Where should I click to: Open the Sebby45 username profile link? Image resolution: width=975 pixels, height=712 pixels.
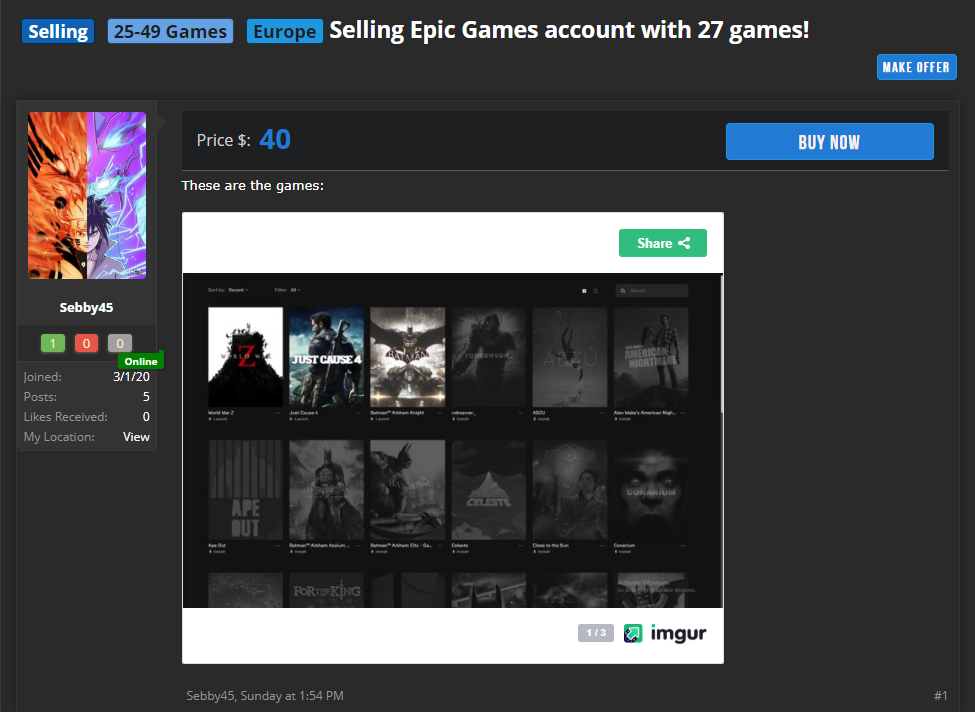(86, 307)
